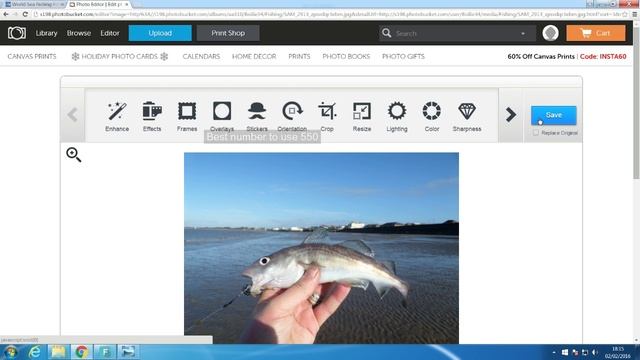This screenshot has width=640, height=360.
Task: Click the blue Save button
Action: click(553, 115)
